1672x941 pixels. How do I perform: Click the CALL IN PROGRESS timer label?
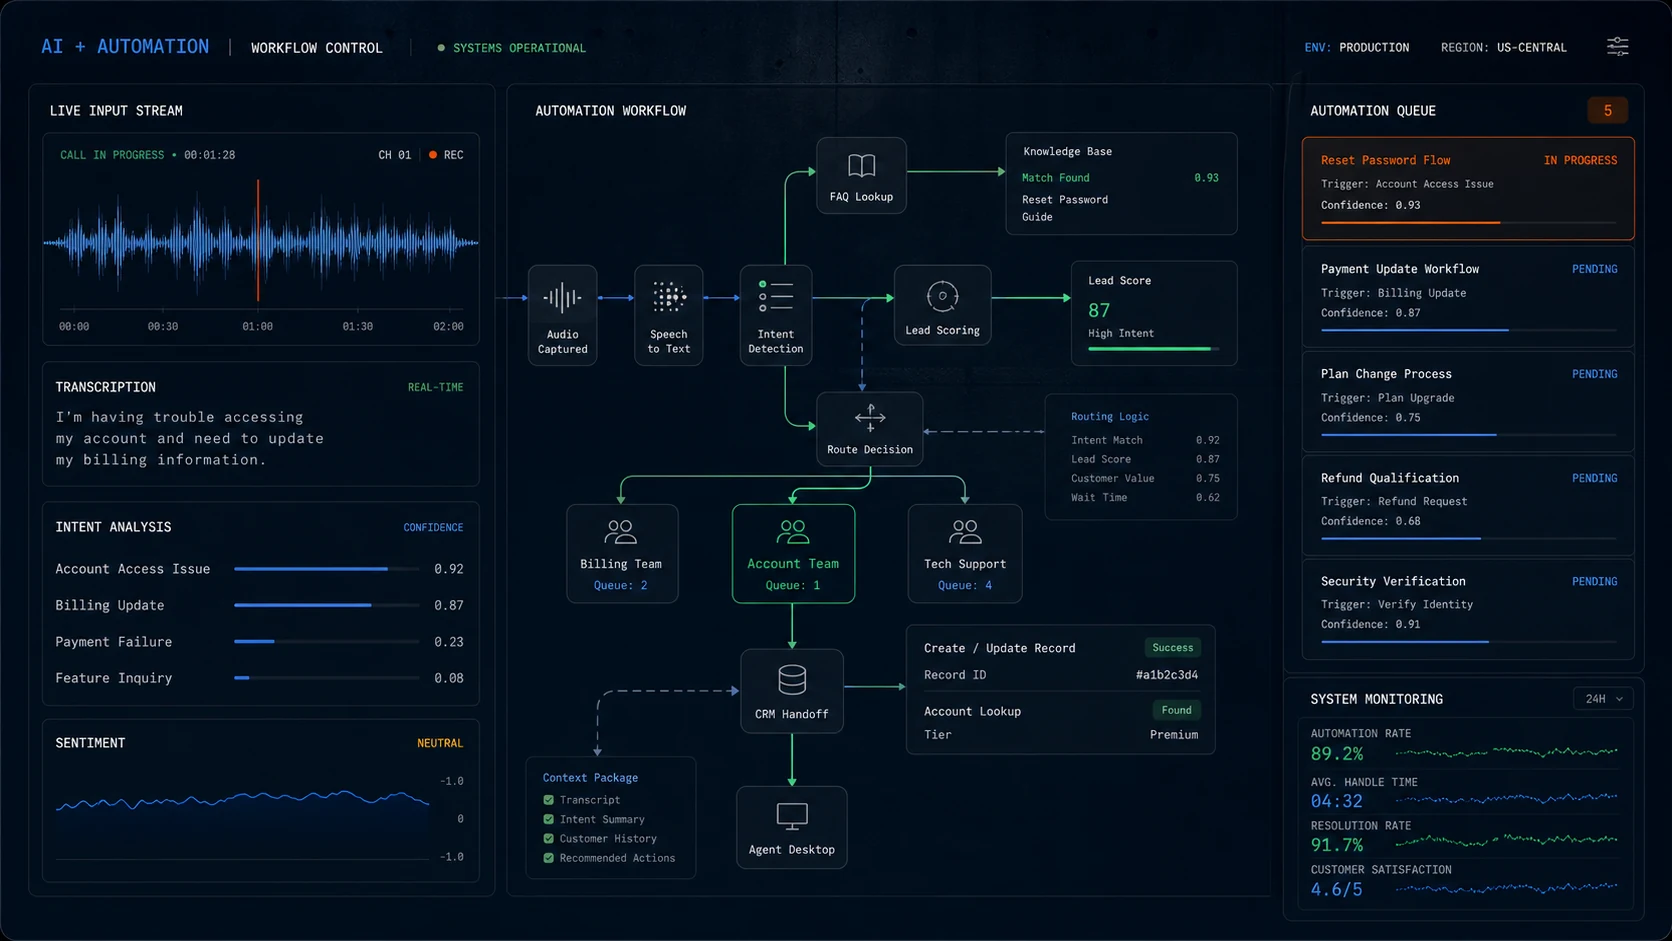coord(147,155)
